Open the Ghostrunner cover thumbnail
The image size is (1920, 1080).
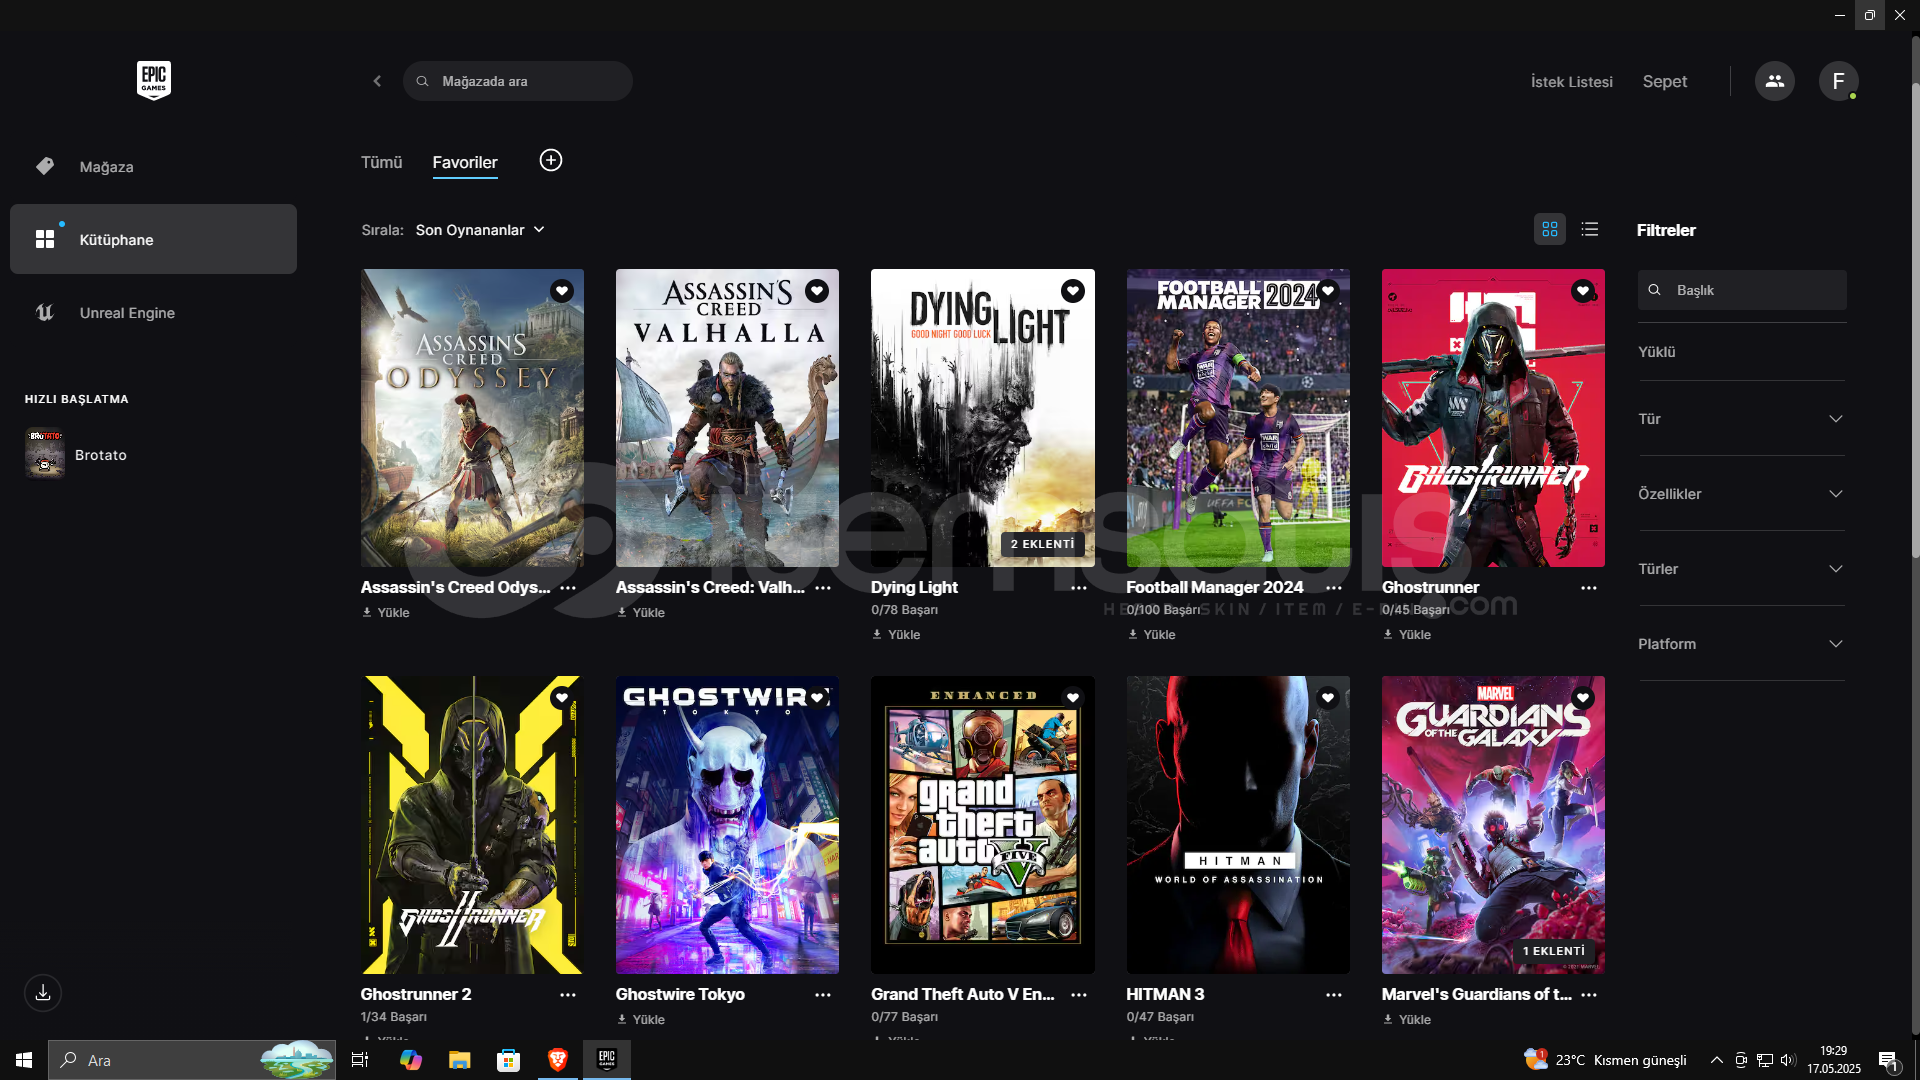[1493, 418]
